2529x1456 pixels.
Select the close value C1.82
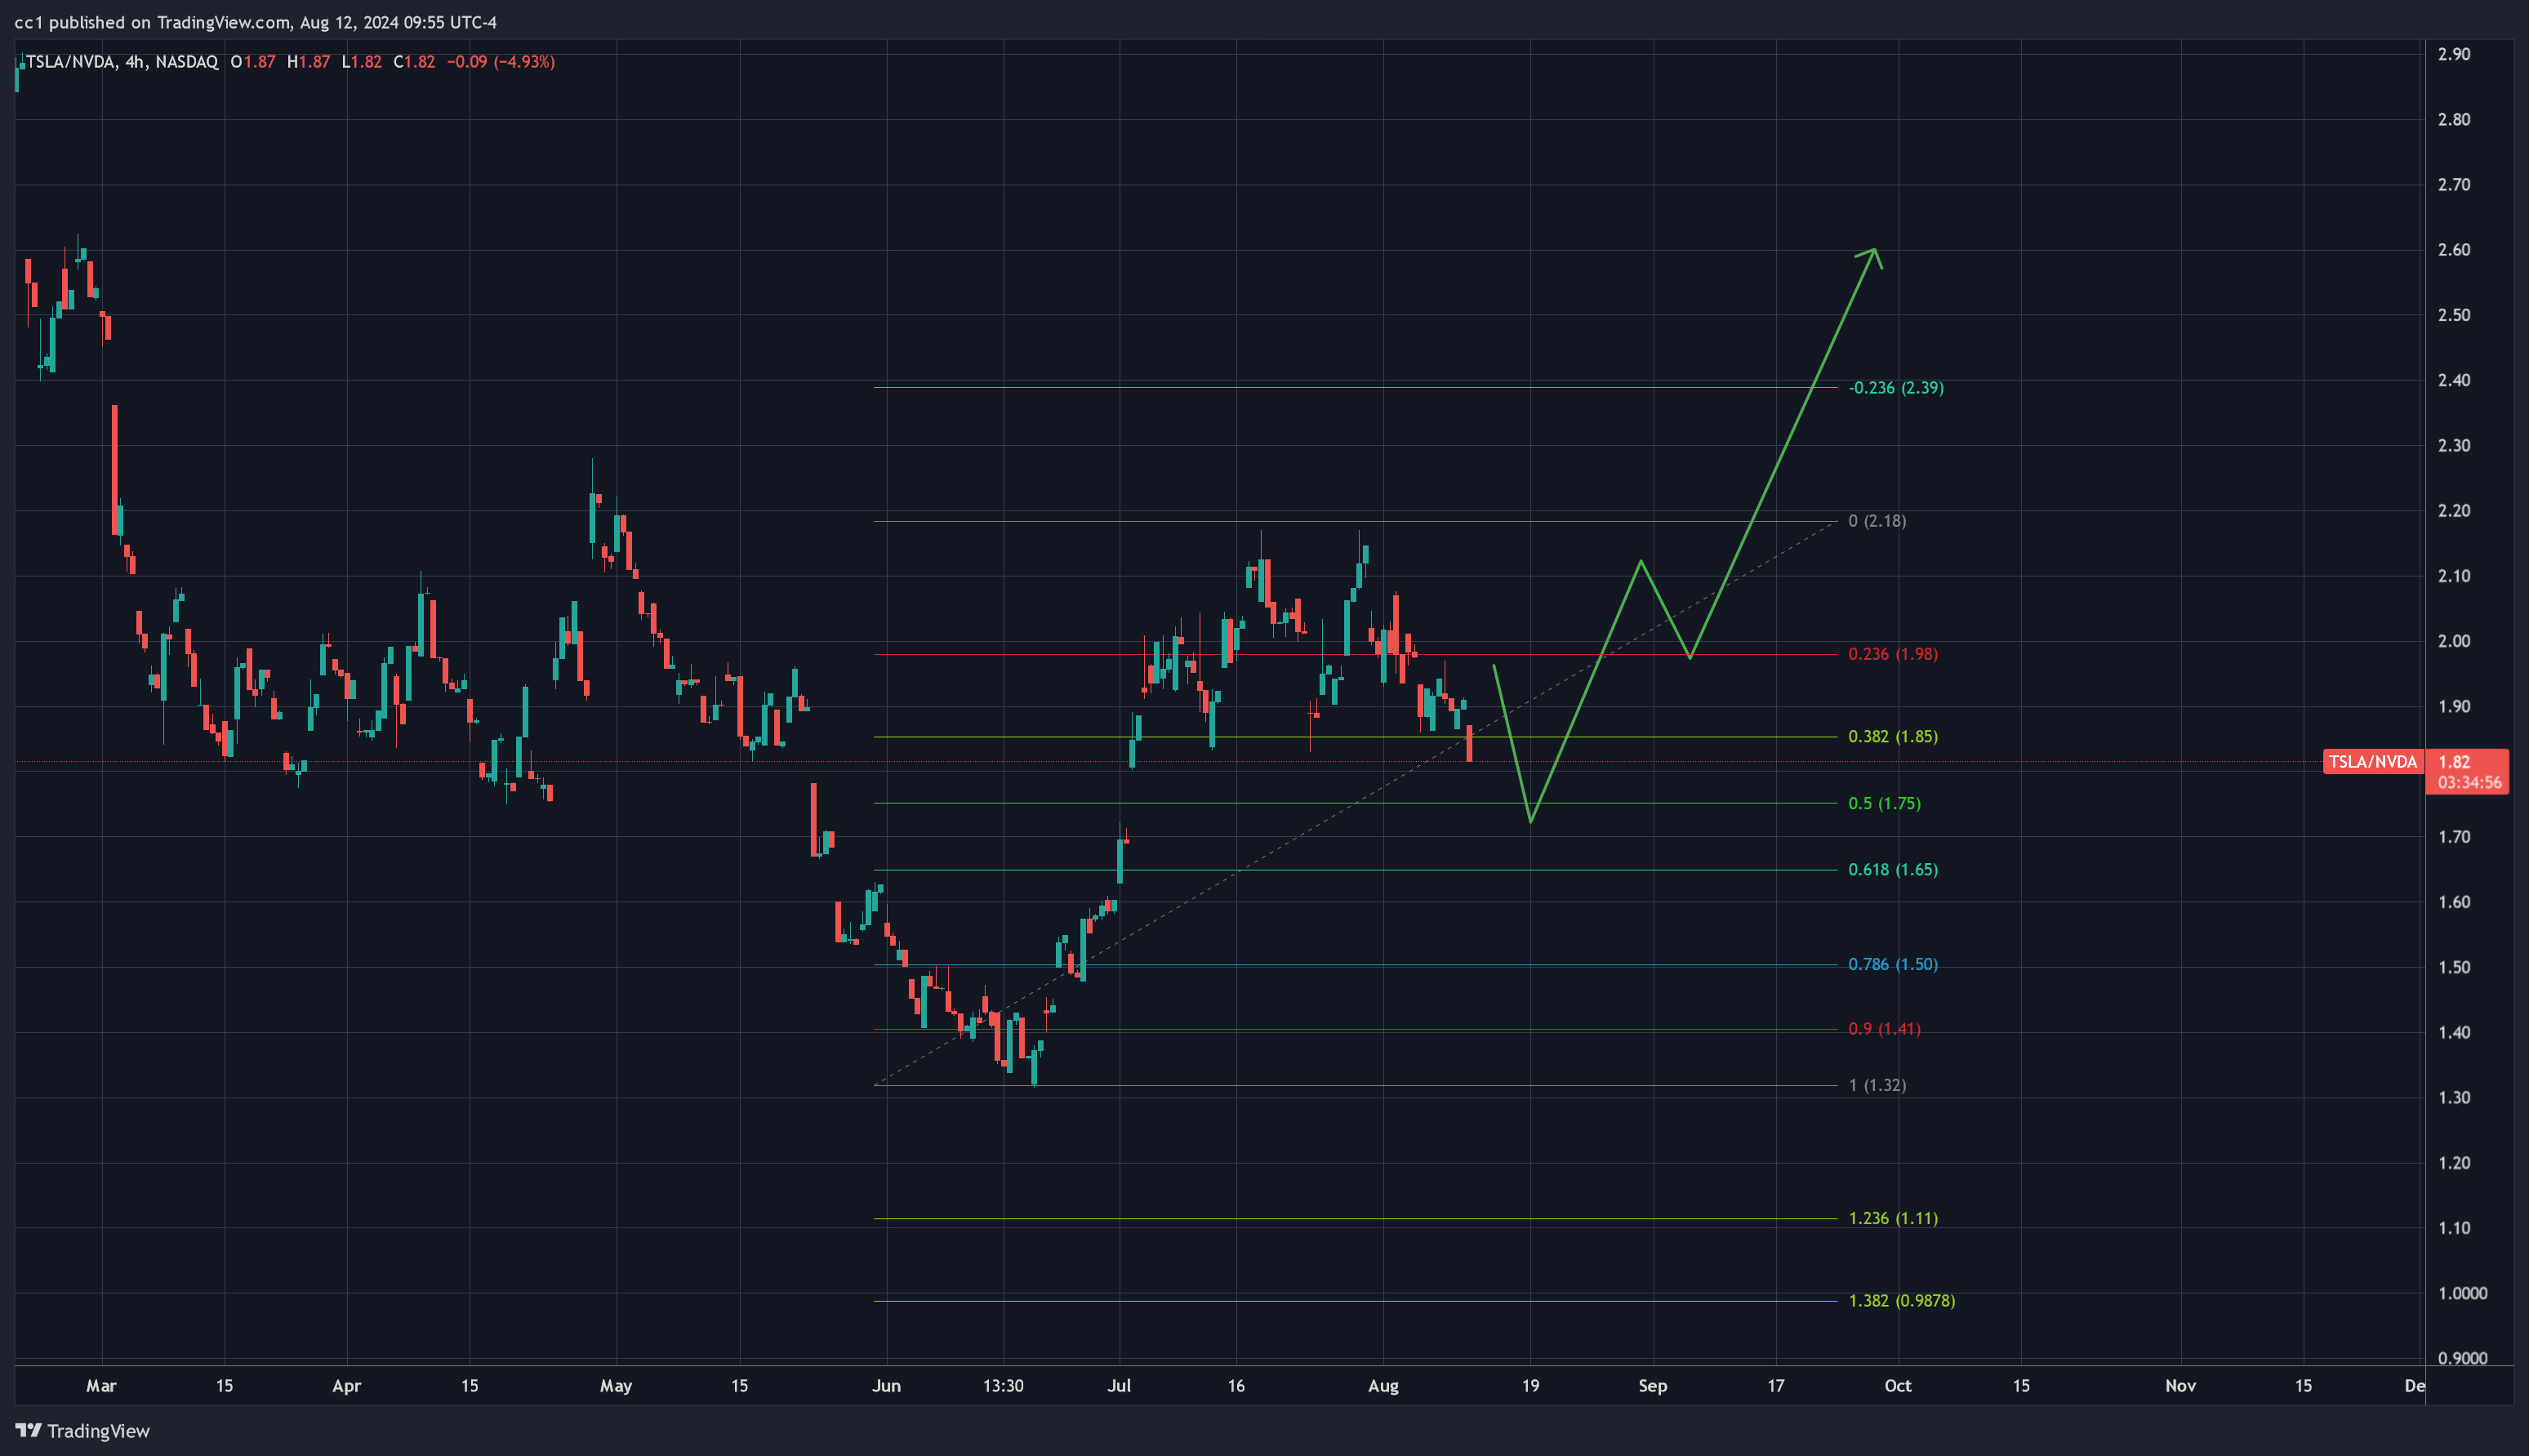[x=414, y=62]
